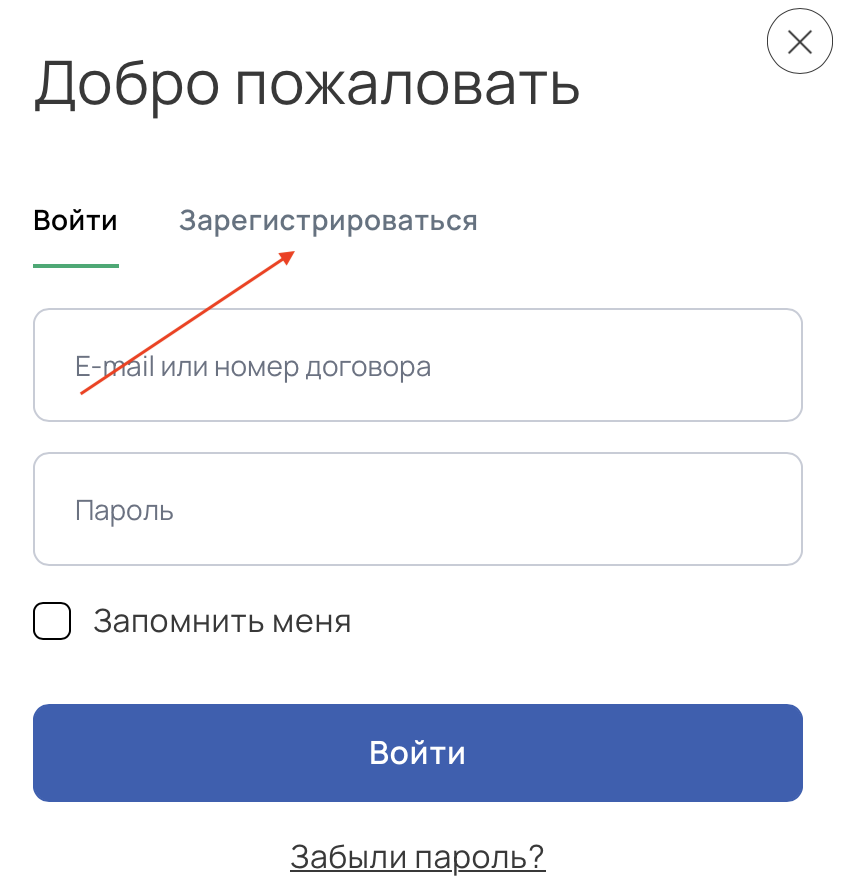Switch to the Зарегистрироваться tab

point(328,220)
